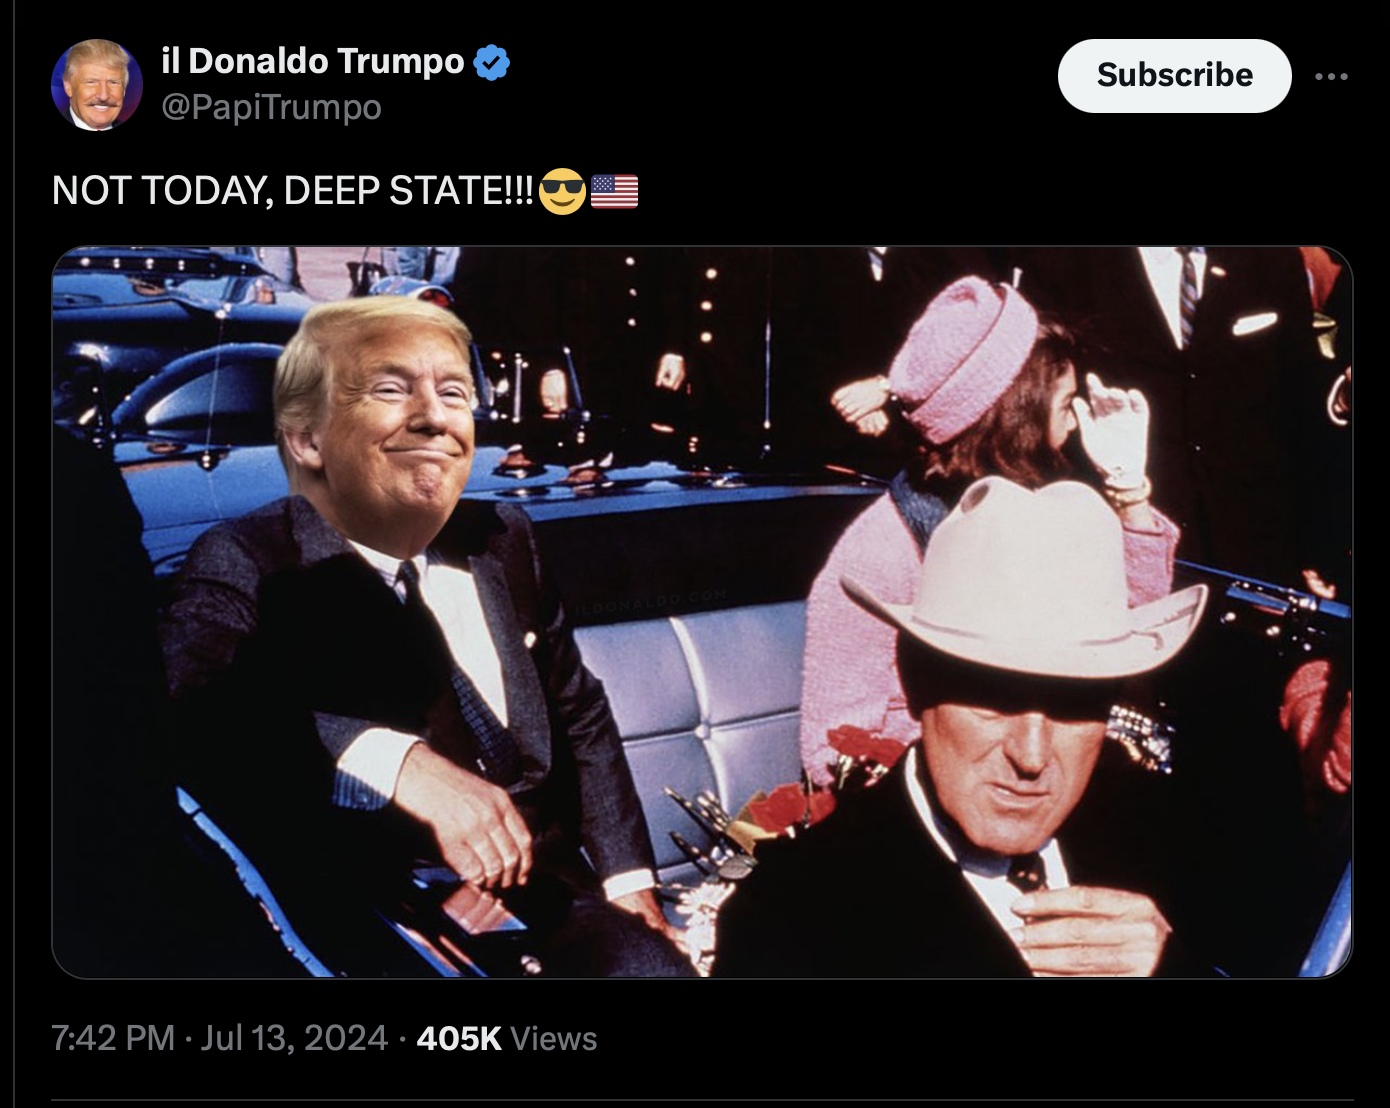This screenshot has width=1390, height=1108.
Task: Subscribe to this account
Action: [x=1174, y=76]
